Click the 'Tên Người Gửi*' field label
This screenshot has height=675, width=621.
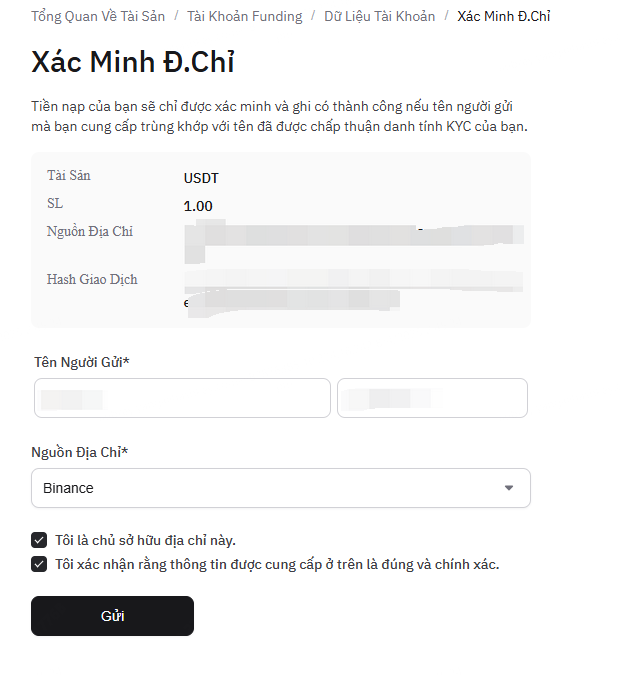point(82,362)
